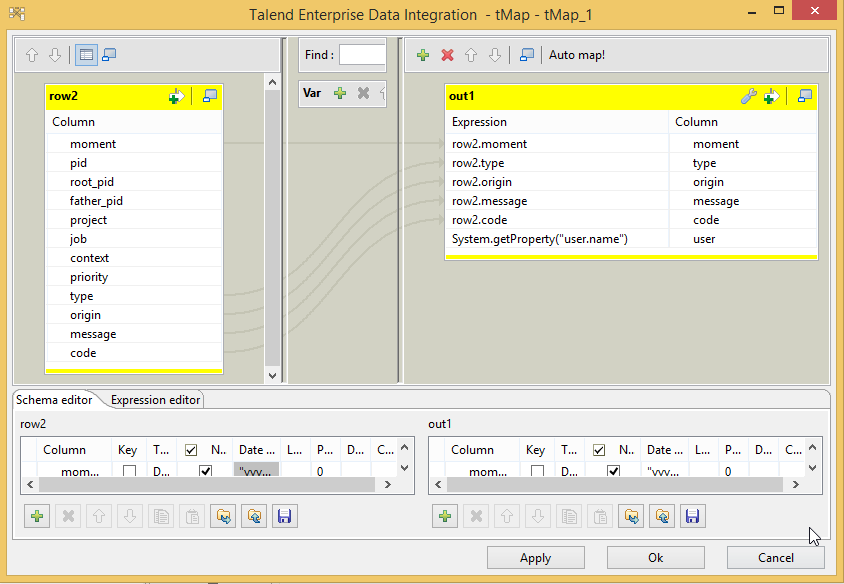Delete selected output table red X
This screenshot has width=844, height=584.
click(447, 55)
